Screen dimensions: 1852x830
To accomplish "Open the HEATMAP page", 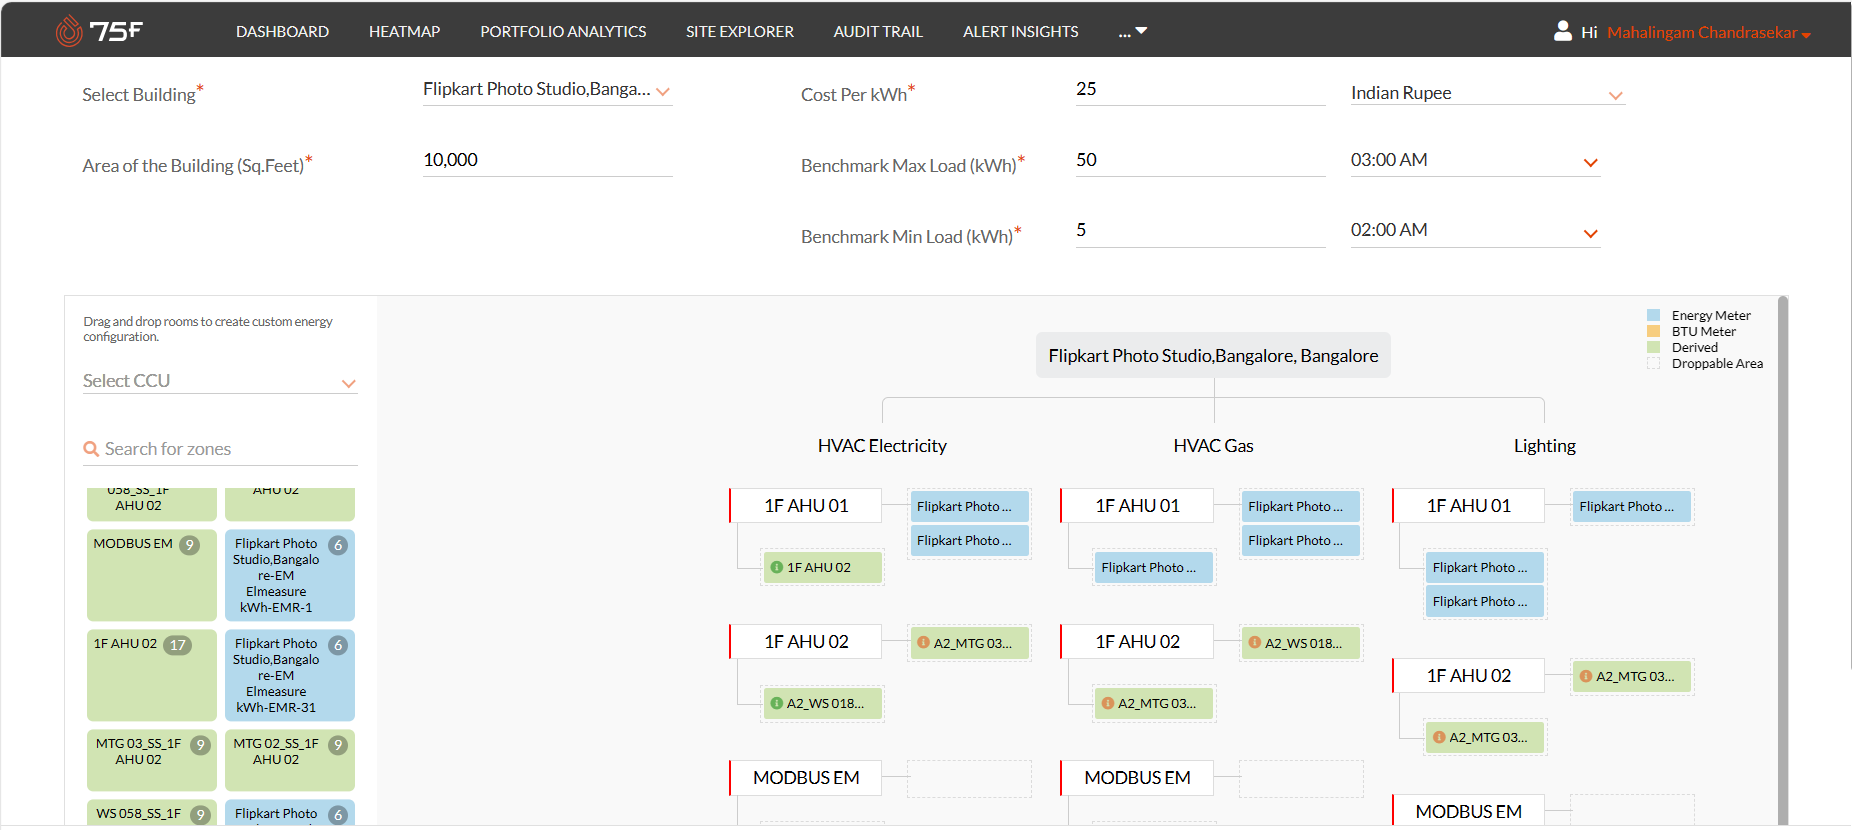I will (x=404, y=31).
